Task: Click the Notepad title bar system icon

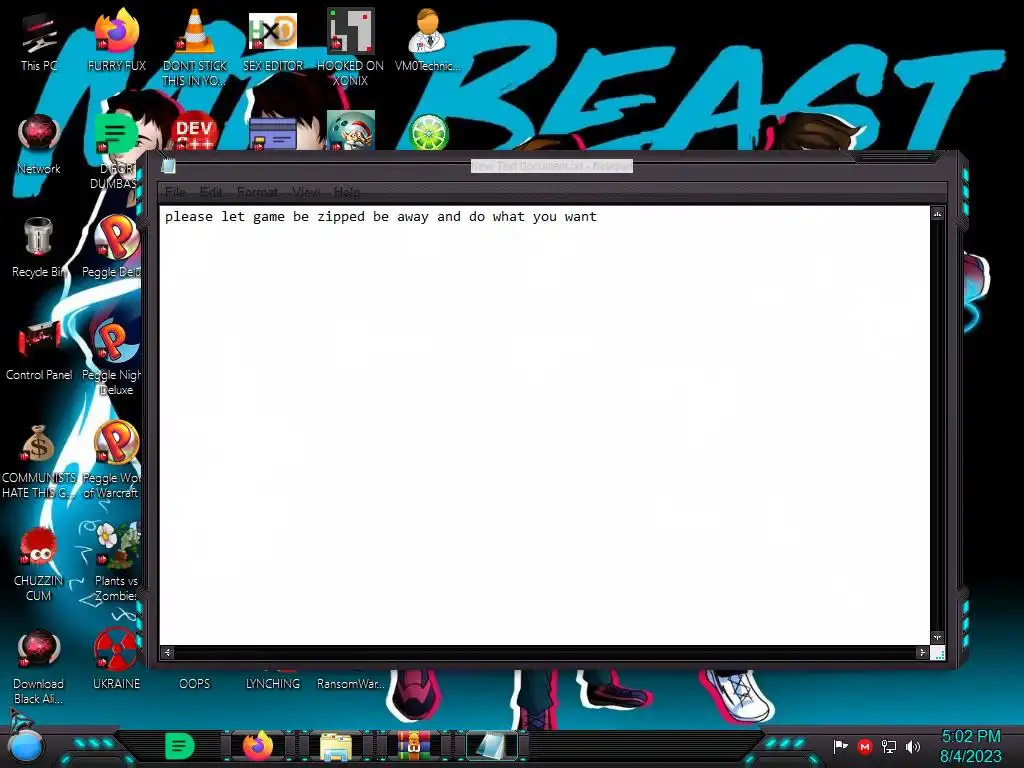Action: pyautogui.click(x=168, y=166)
